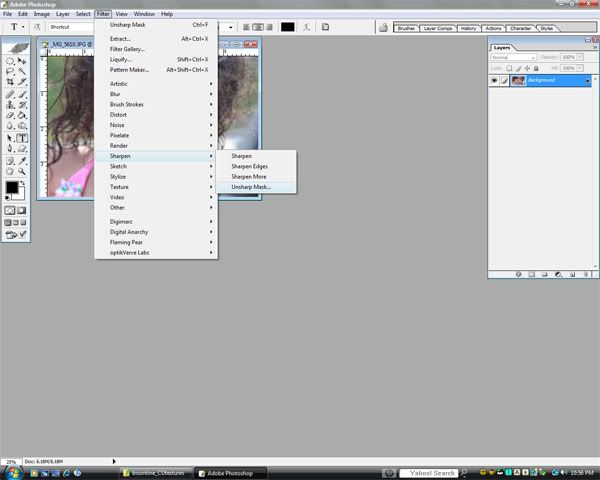
Task: Left align text button in options bar
Action: pos(246,27)
